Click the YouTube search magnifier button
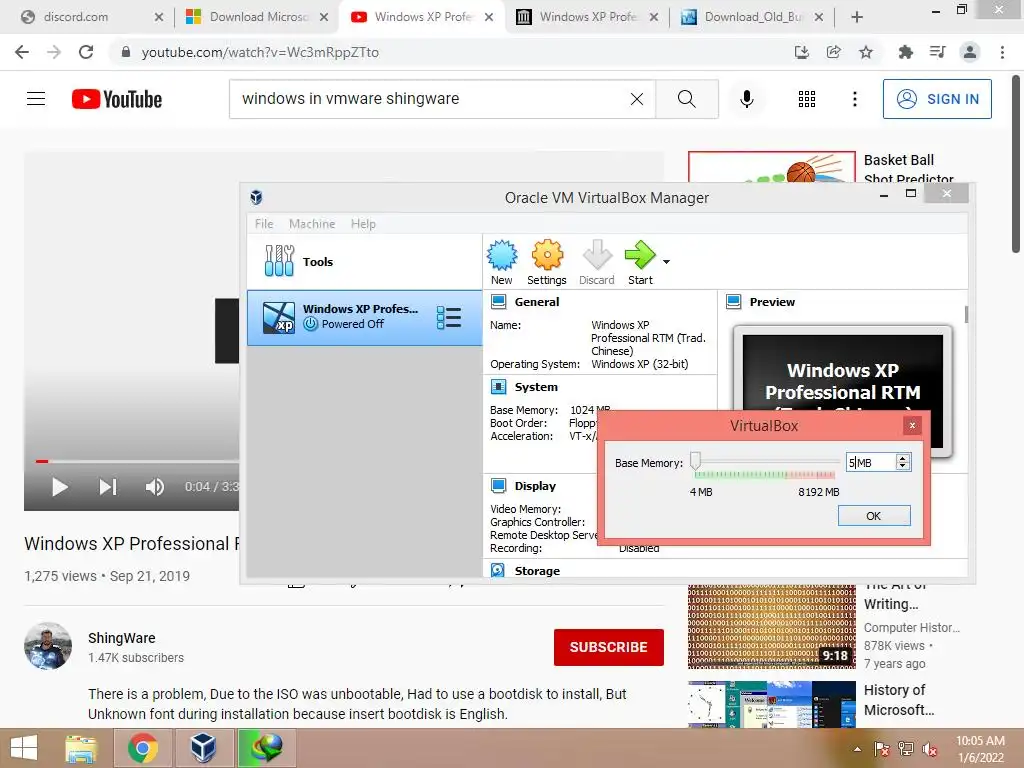This screenshot has width=1024, height=768. point(686,99)
